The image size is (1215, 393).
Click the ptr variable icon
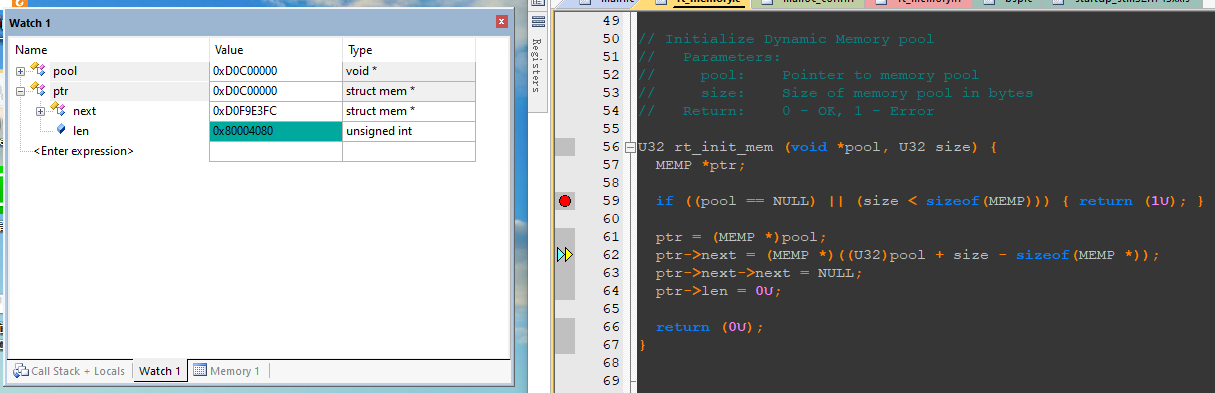(x=38, y=90)
